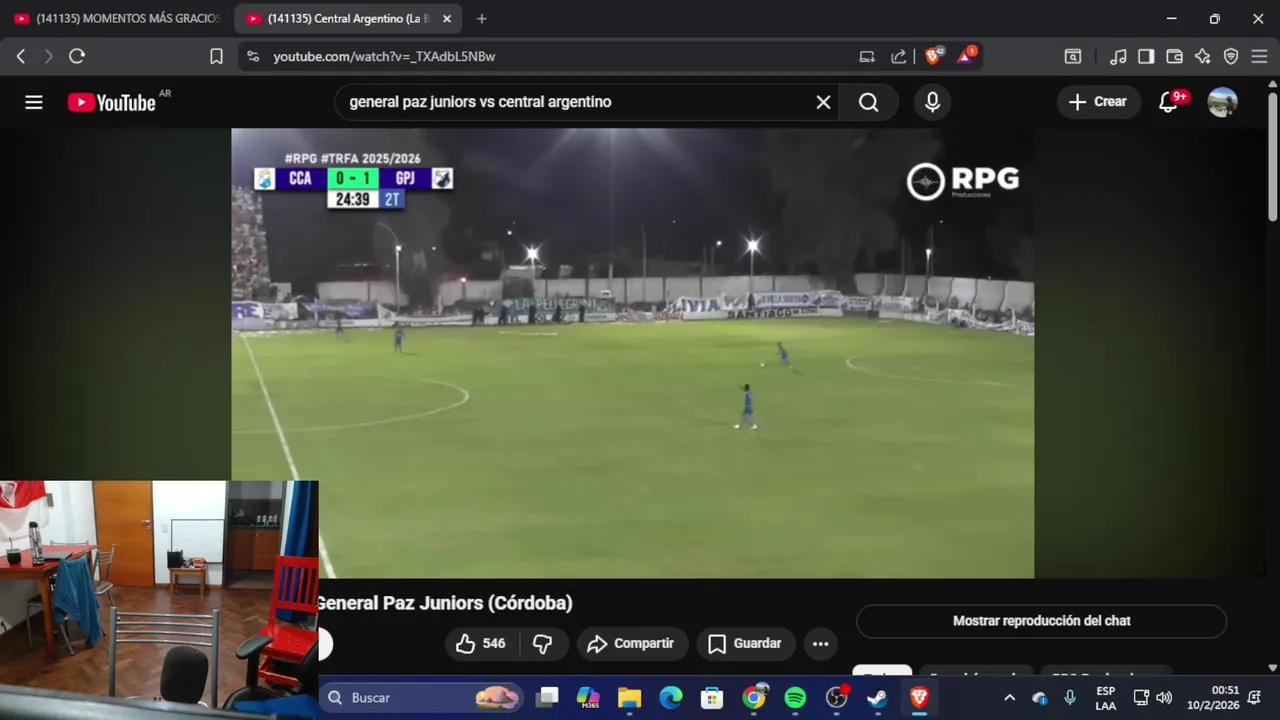Image resolution: width=1280 pixels, height=720 pixels.
Task: Open Microsoft Store from taskbar
Action: click(712, 697)
